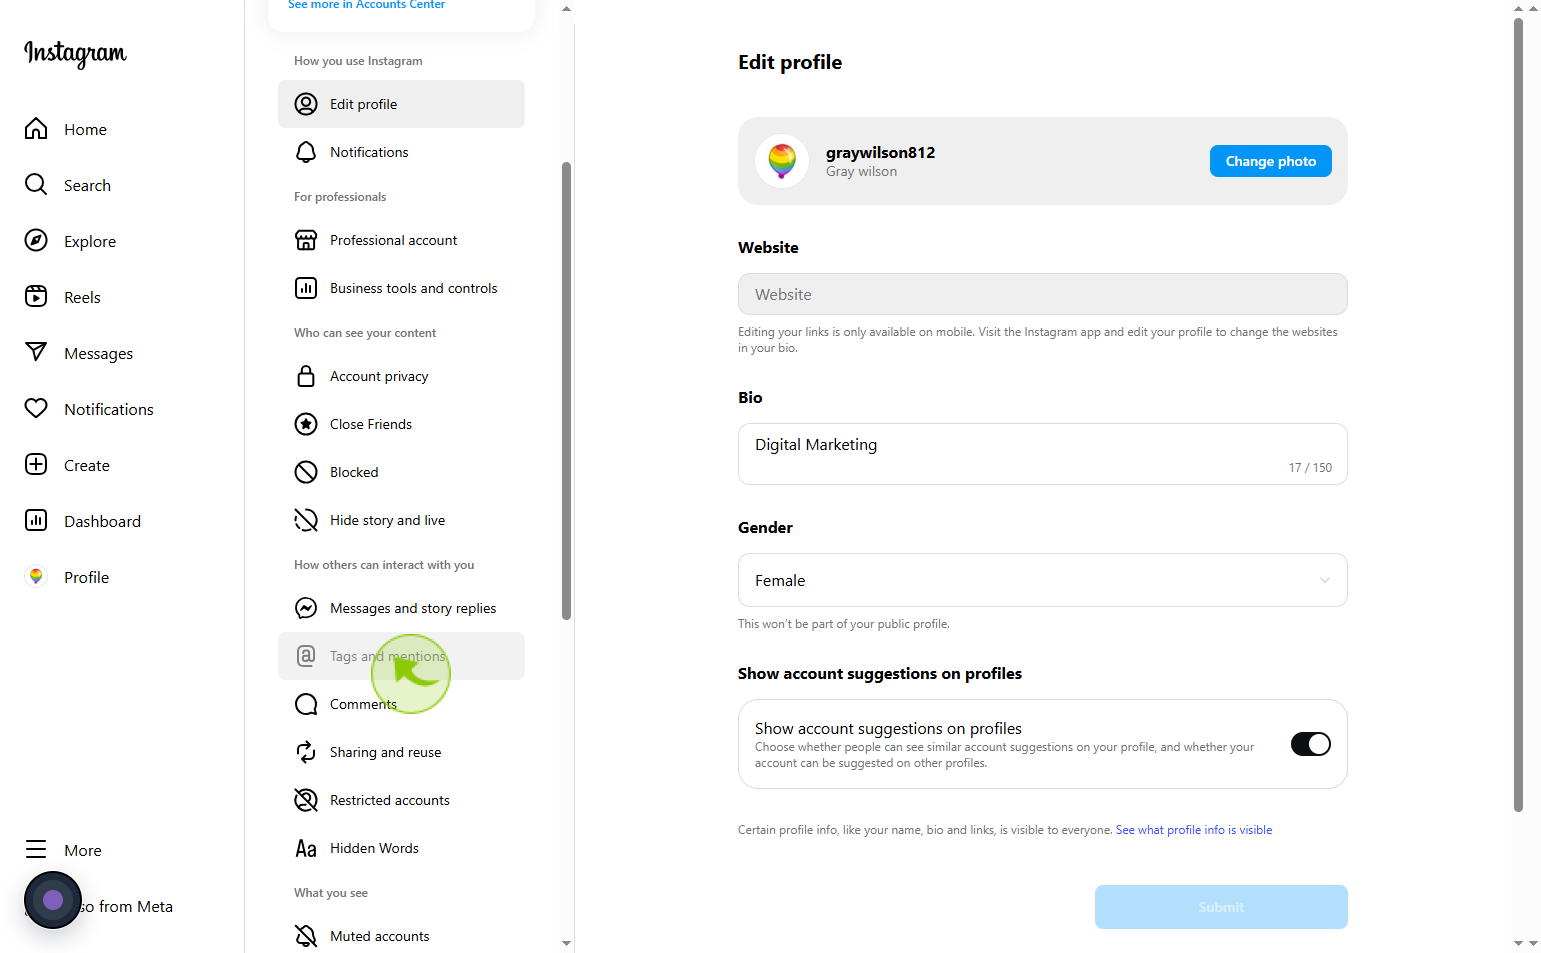Screen dimensions: 1541x953
Task: Click the Close Friends star icon
Action: click(x=306, y=424)
